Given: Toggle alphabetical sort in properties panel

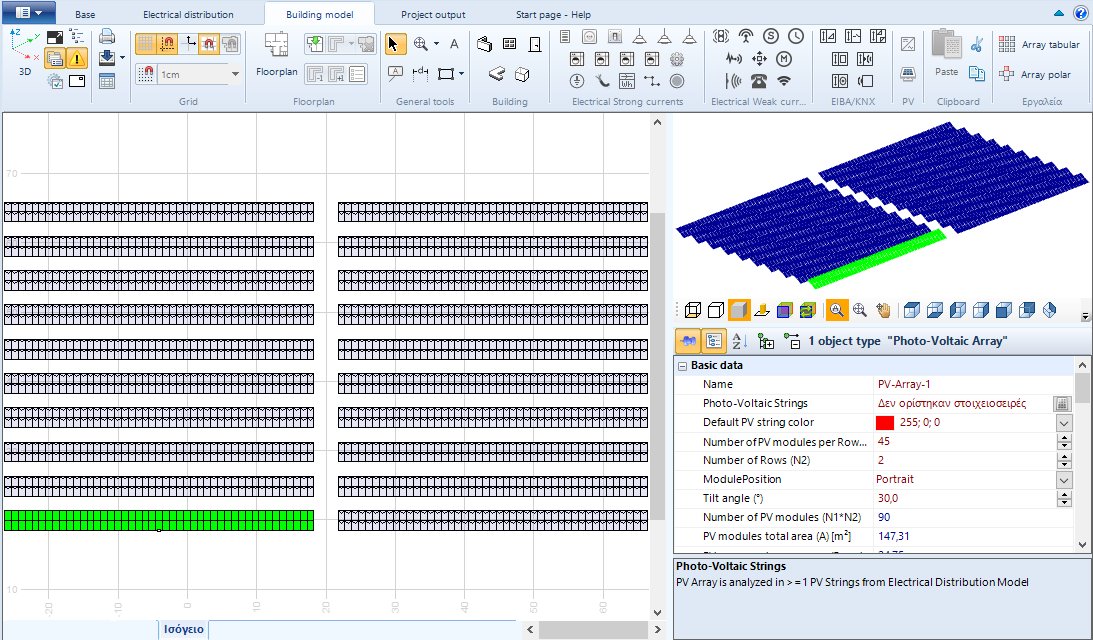Looking at the screenshot, I should 738,341.
